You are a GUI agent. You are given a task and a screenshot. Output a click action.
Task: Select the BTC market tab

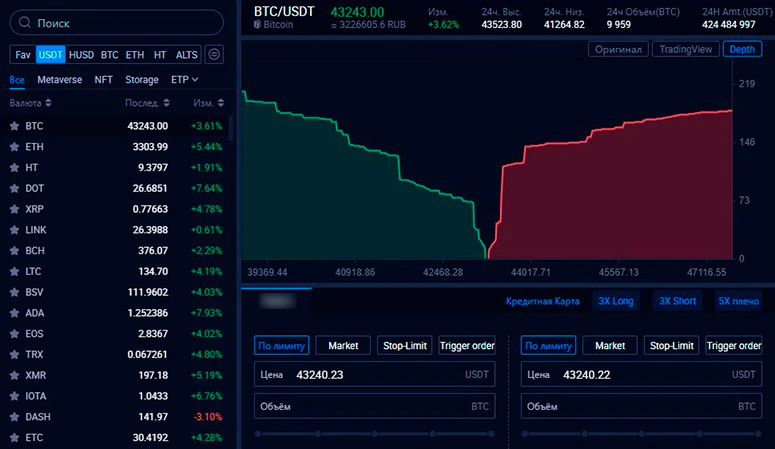click(x=110, y=54)
